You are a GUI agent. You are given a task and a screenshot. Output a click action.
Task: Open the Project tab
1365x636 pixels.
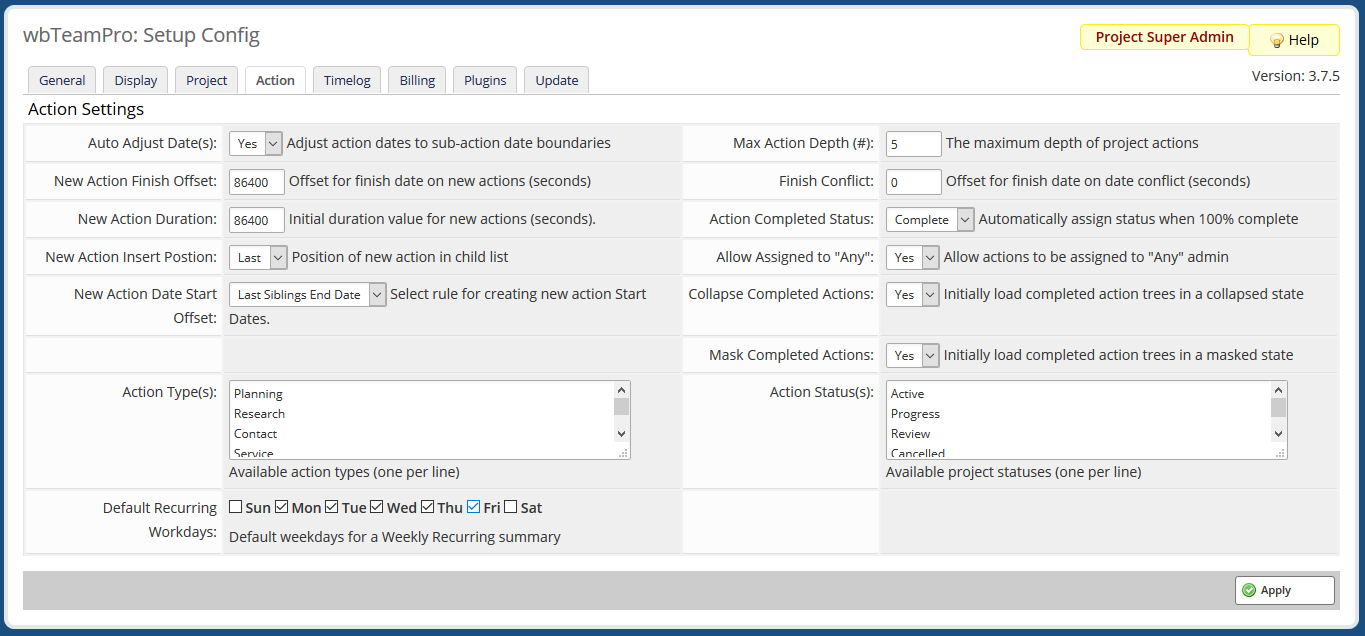coord(207,80)
